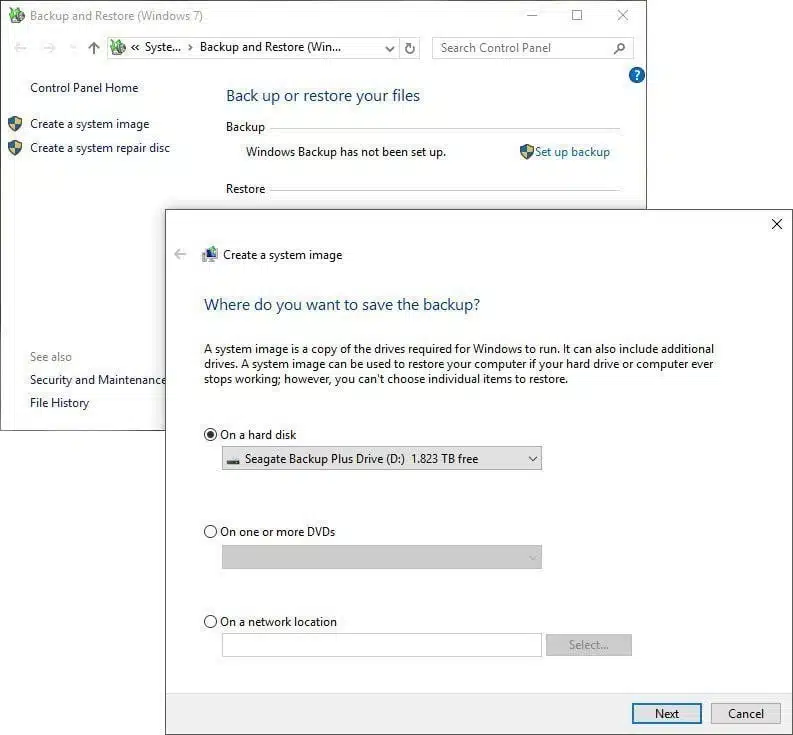Click the 'See also' label
Viewport: 793px width, 735px height.
coord(51,357)
